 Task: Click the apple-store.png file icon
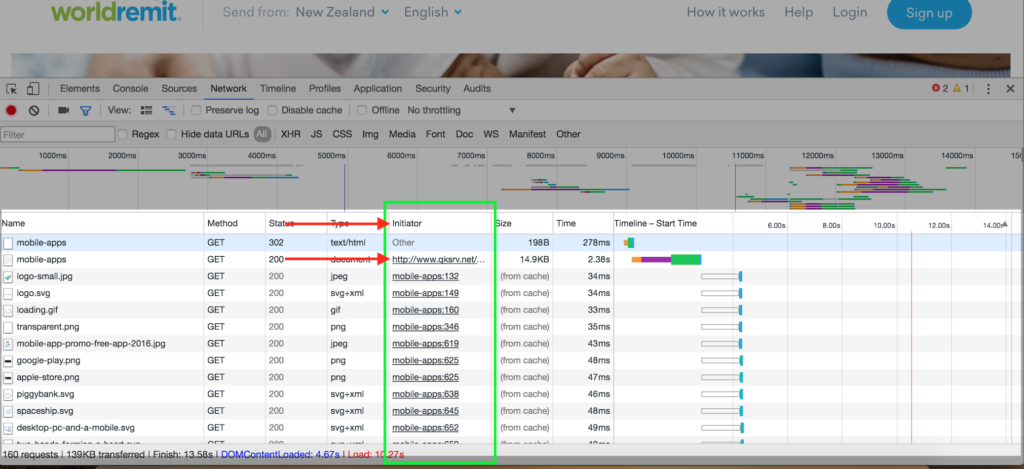[8, 378]
